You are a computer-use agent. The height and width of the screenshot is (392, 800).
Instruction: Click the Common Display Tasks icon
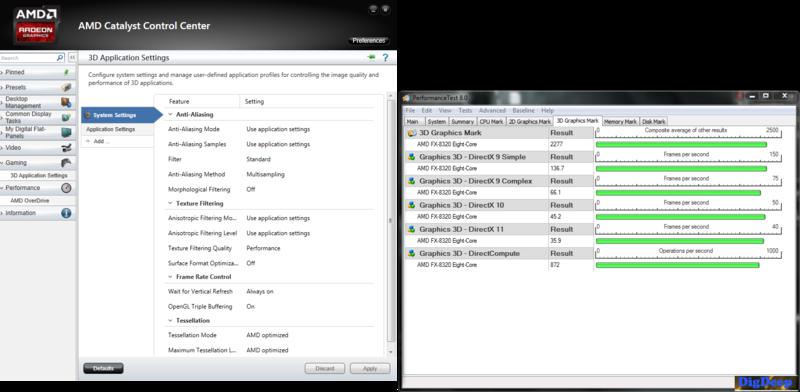[x=66, y=117]
